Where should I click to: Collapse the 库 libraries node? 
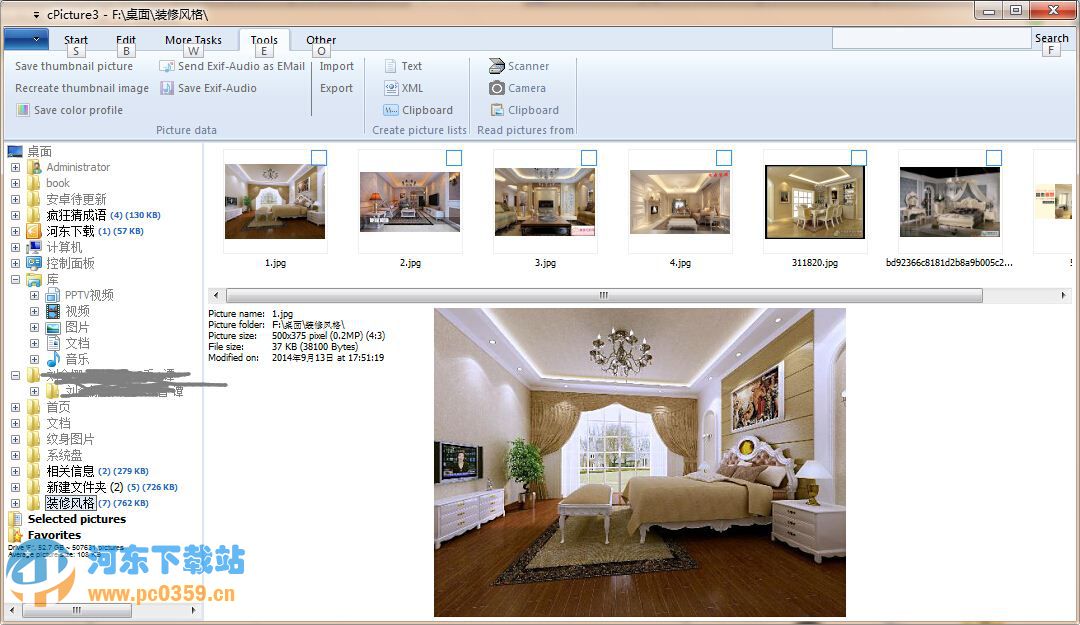[15, 280]
